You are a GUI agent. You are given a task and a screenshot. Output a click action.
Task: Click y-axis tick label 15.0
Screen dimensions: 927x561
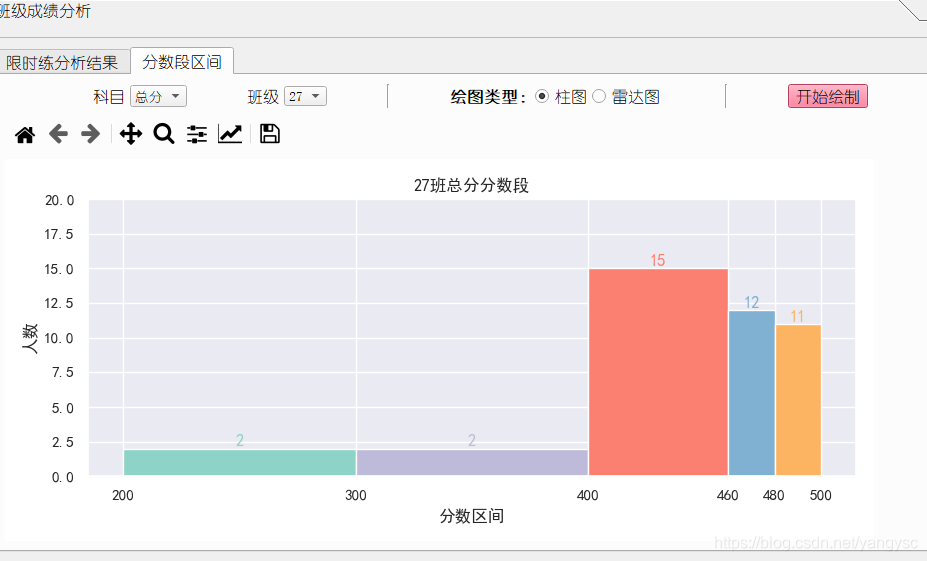click(x=60, y=270)
